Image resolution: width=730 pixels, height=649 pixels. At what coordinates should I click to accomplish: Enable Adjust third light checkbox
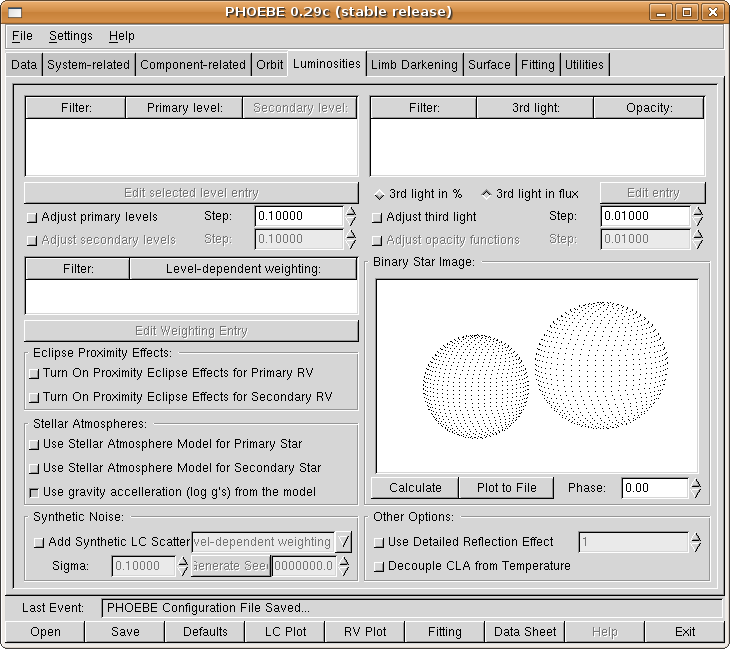(x=377, y=217)
